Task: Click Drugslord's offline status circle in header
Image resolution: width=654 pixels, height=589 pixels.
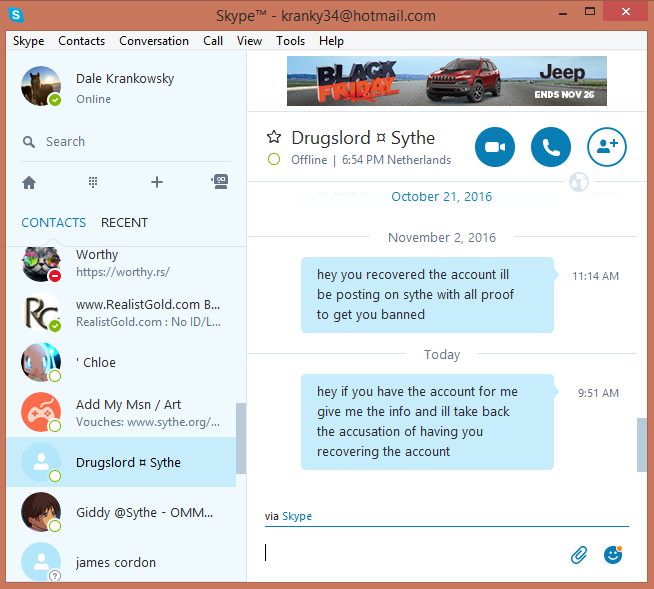Action: 274,159
